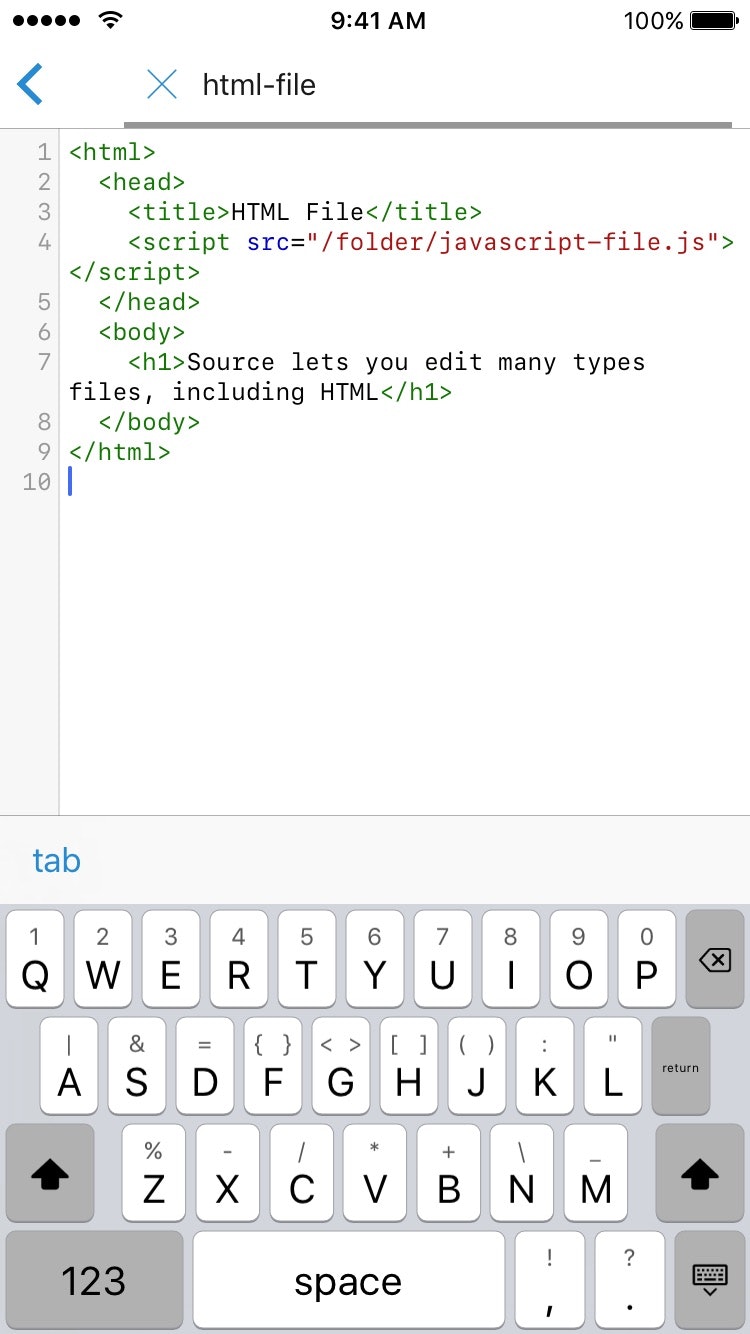The height and width of the screenshot is (1334, 750).
Task: Tap the O key
Action: [579, 959]
